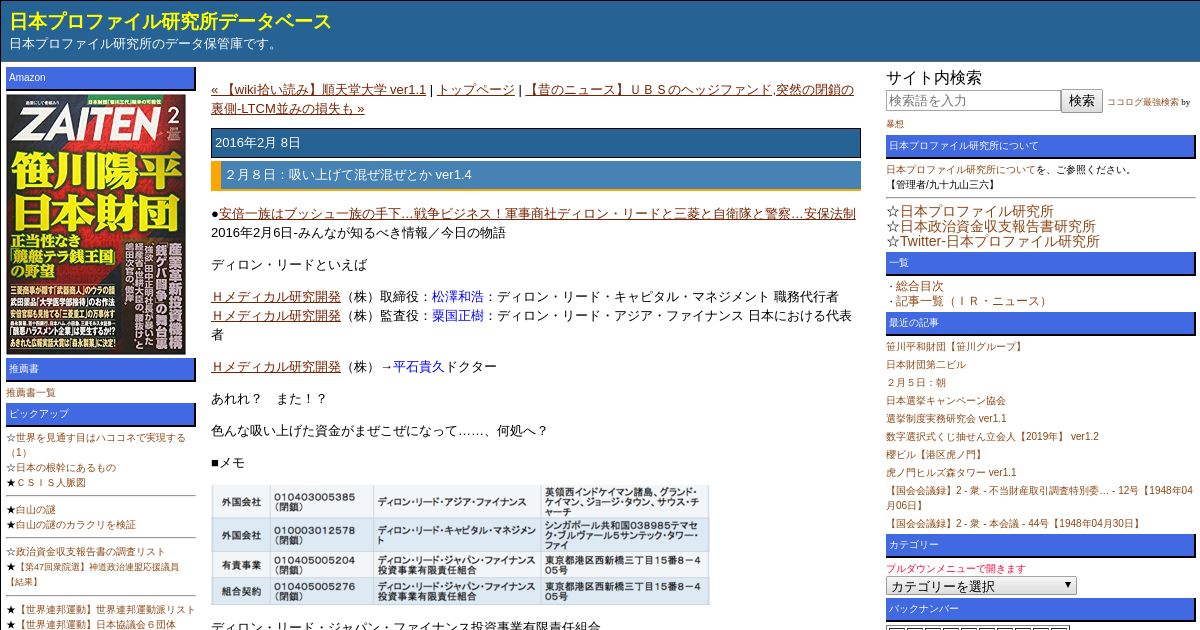Open recent article 櫻ビル【港区虎ノ門】
This screenshot has width=1200, height=630.
[x=935, y=454]
